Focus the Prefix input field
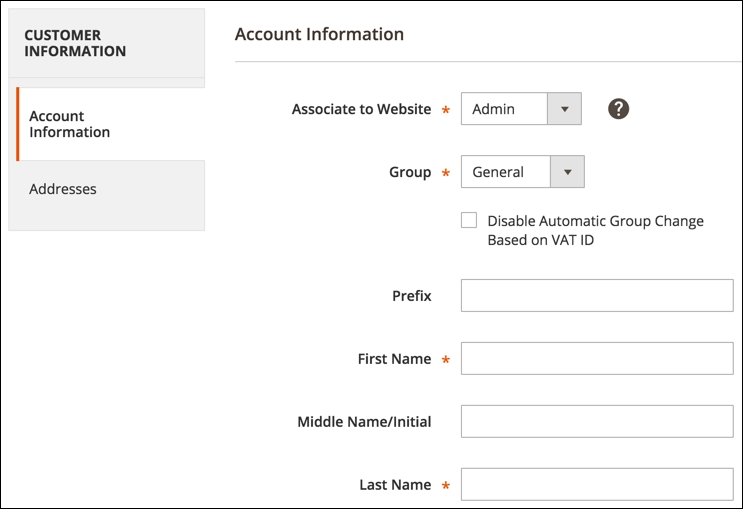This screenshot has height=509, width=743. [x=597, y=295]
